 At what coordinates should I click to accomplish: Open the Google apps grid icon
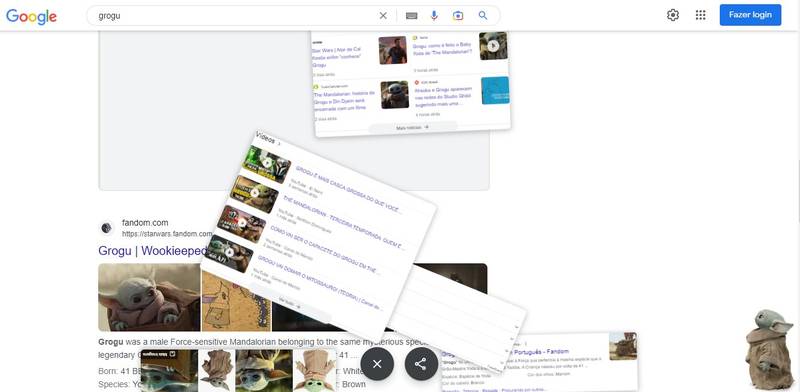coord(701,15)
